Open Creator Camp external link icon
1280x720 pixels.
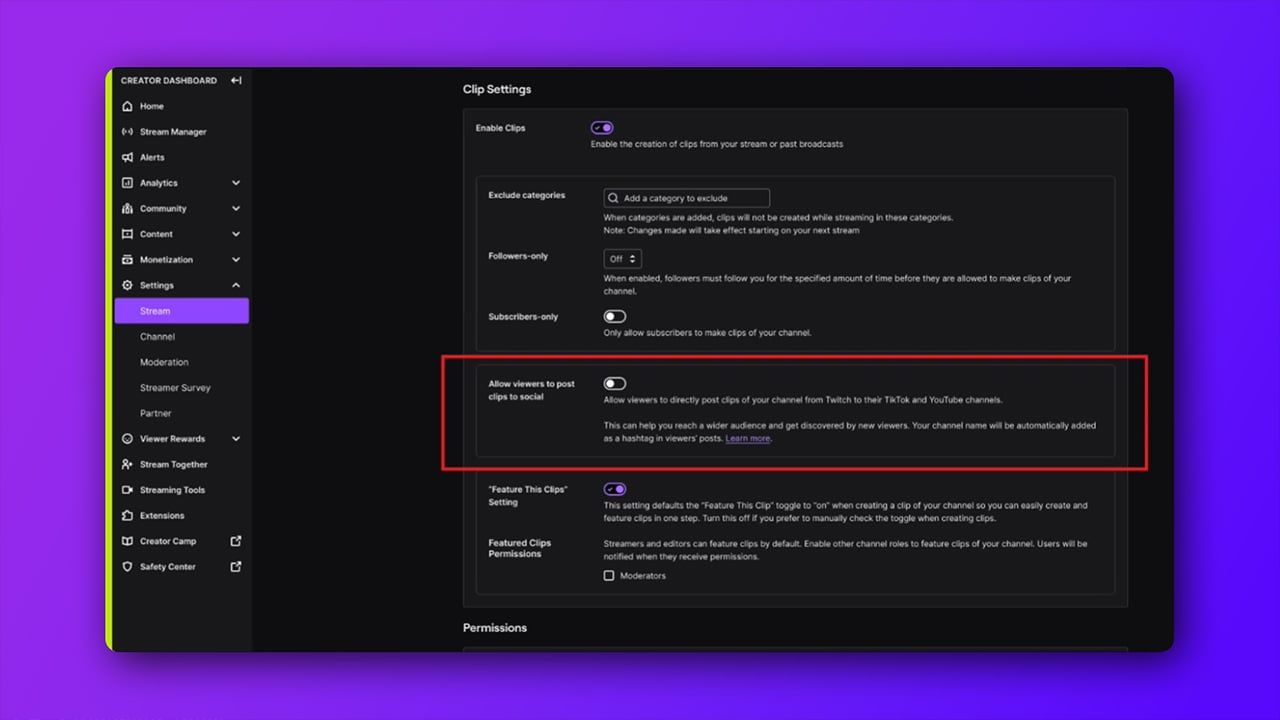[x=236, y=541]
